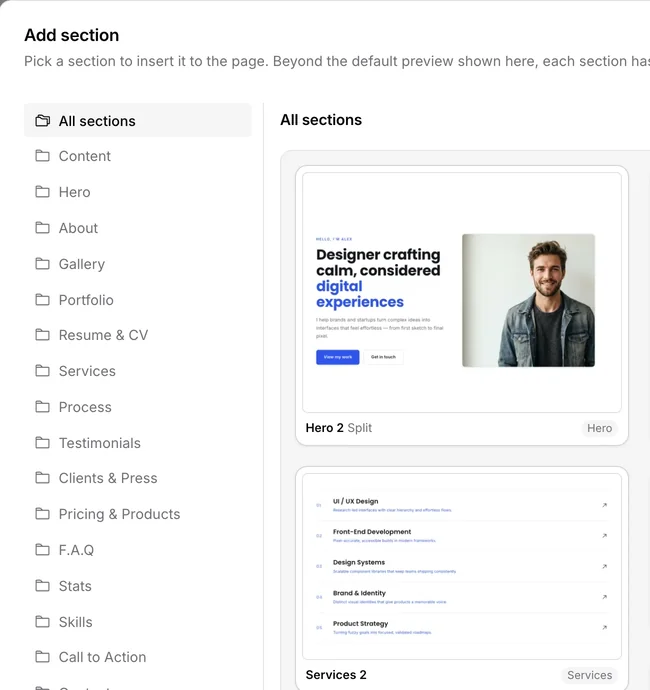Click the folder icon beside Services
The width and height of the screenshot is (650, 690).
(43, 371)
